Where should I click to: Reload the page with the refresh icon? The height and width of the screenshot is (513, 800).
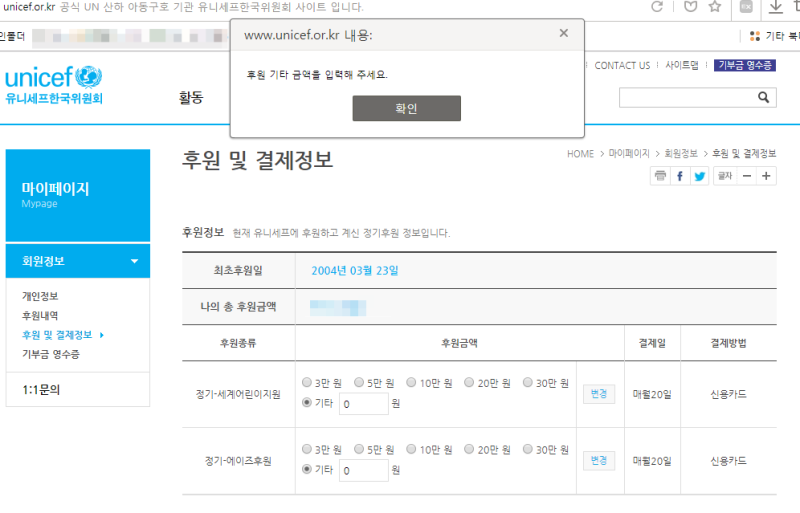[x=657, y=7]
